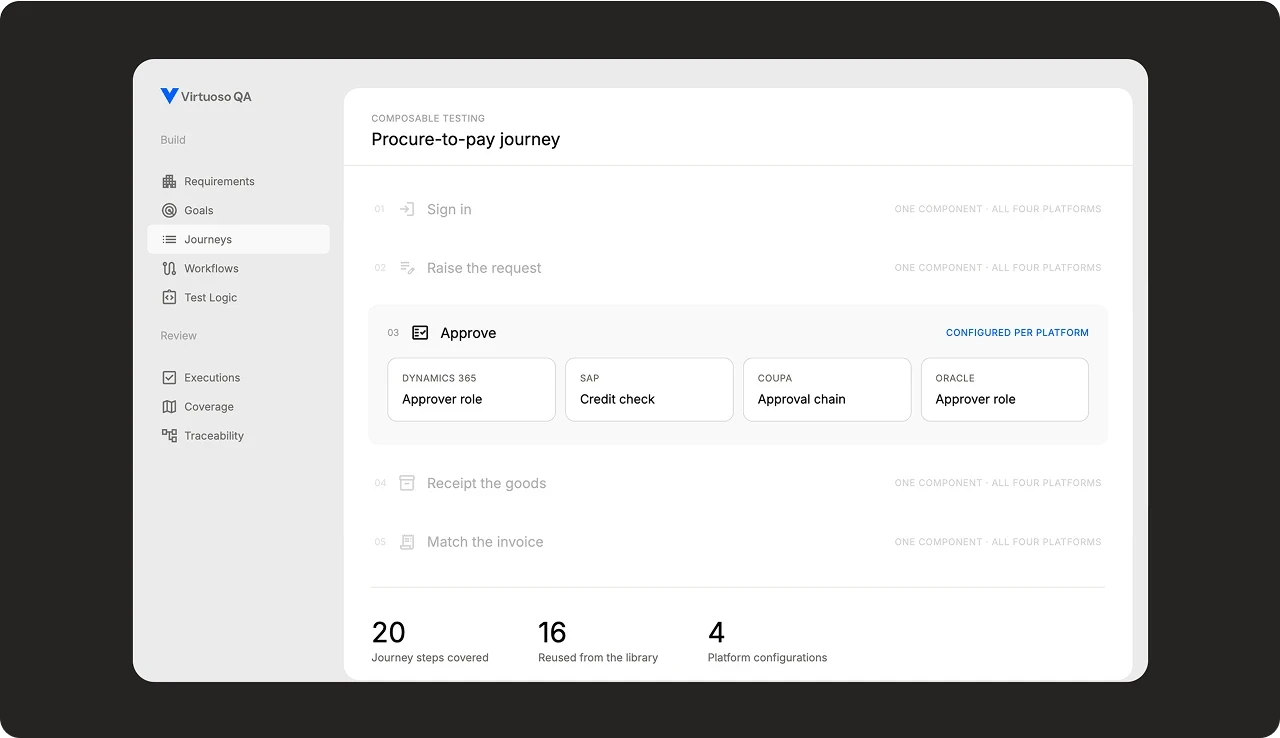Expand the Match the invoice step
This screenshot has width=1280, height=738.
point(738,542)
